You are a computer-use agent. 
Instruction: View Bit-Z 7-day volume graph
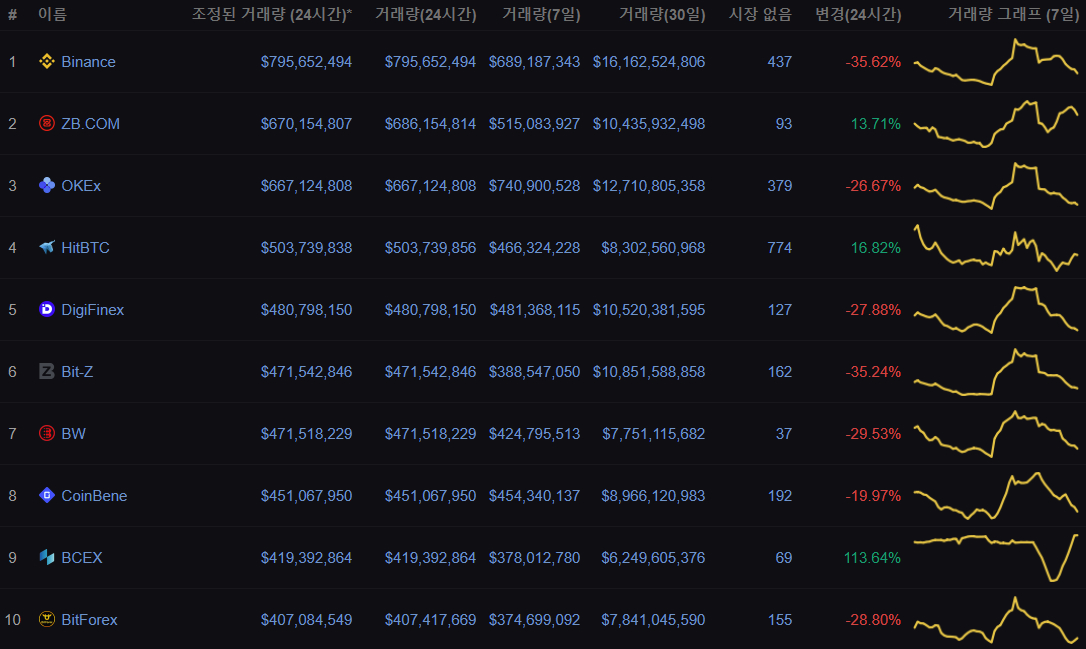tap(996, 371)
